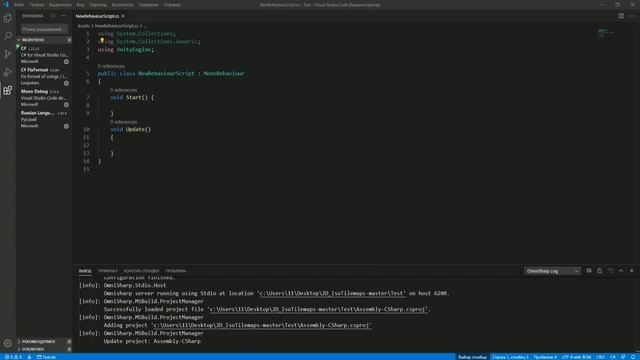Click the lightbulb quick-fix icon on line 2
Viewport: 640px width, 360px height.
101,41
